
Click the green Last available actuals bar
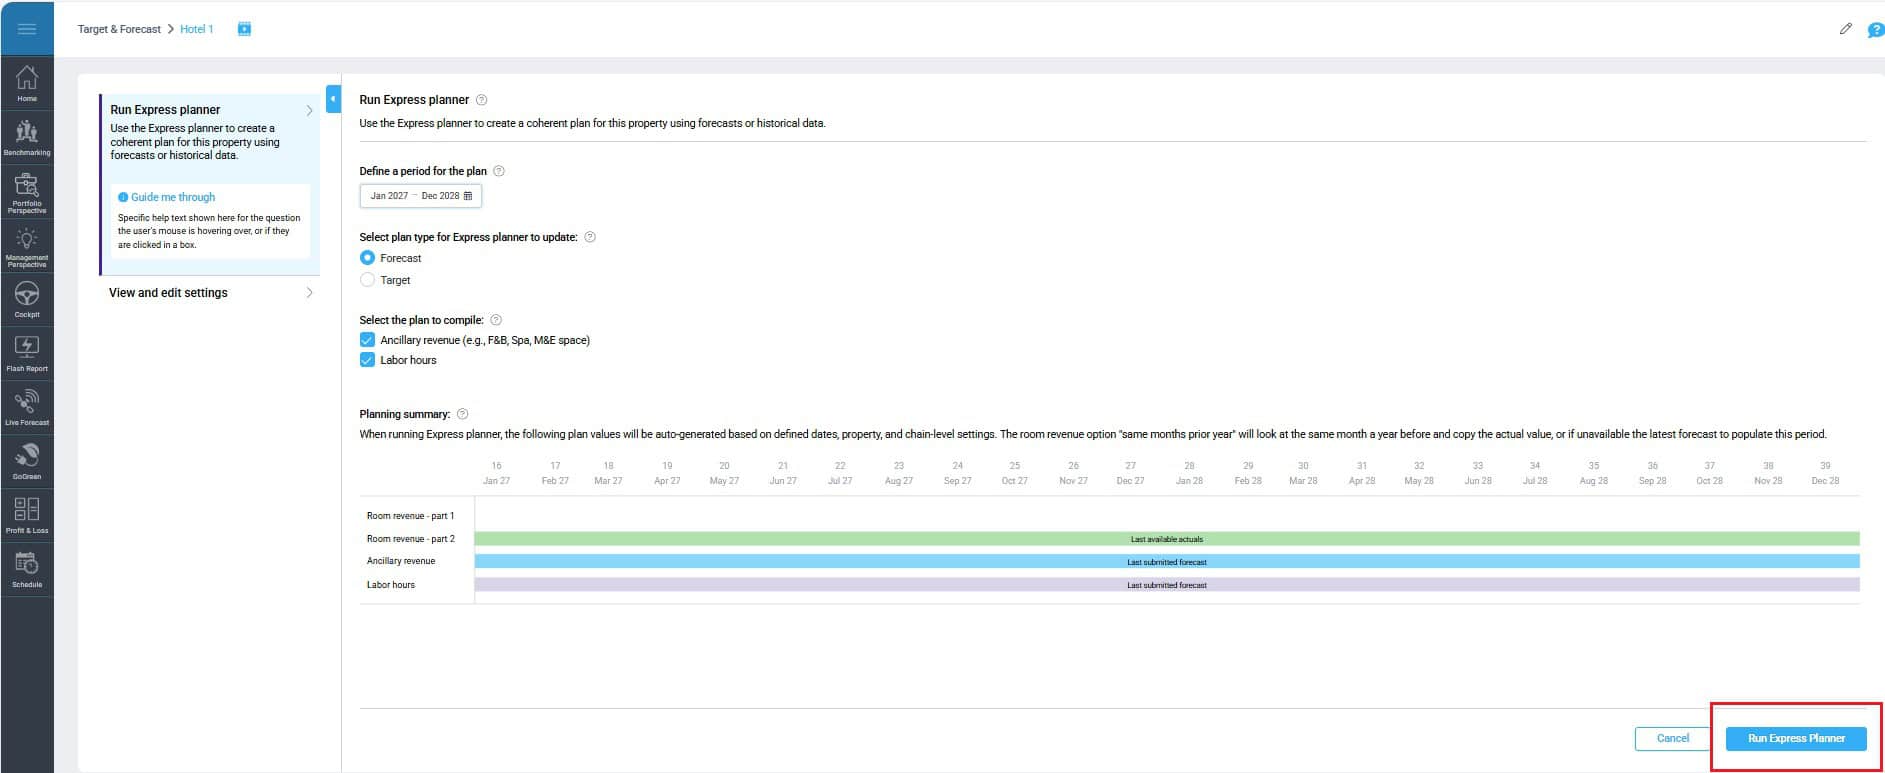coord(1166,539)
